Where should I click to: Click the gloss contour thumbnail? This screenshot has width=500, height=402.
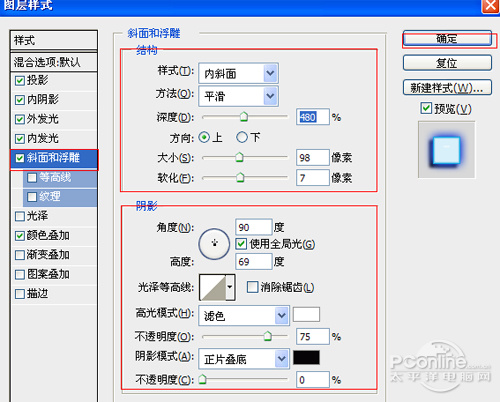coord(213,287)
